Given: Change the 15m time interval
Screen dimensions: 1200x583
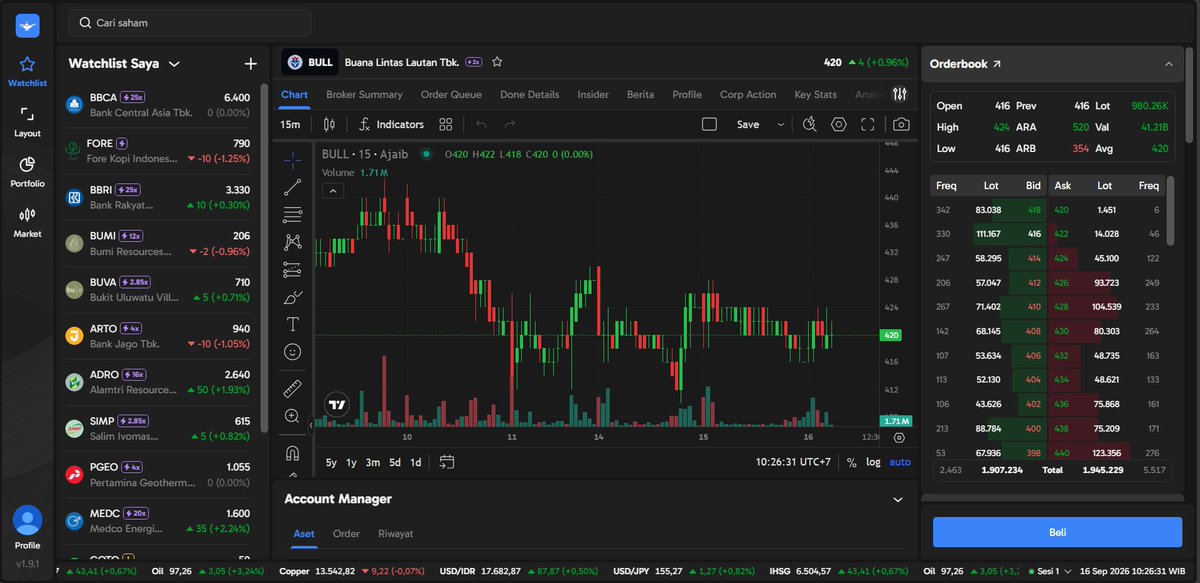Looking at the screenshot, I should pyautogui.click(x=291, y=124).
